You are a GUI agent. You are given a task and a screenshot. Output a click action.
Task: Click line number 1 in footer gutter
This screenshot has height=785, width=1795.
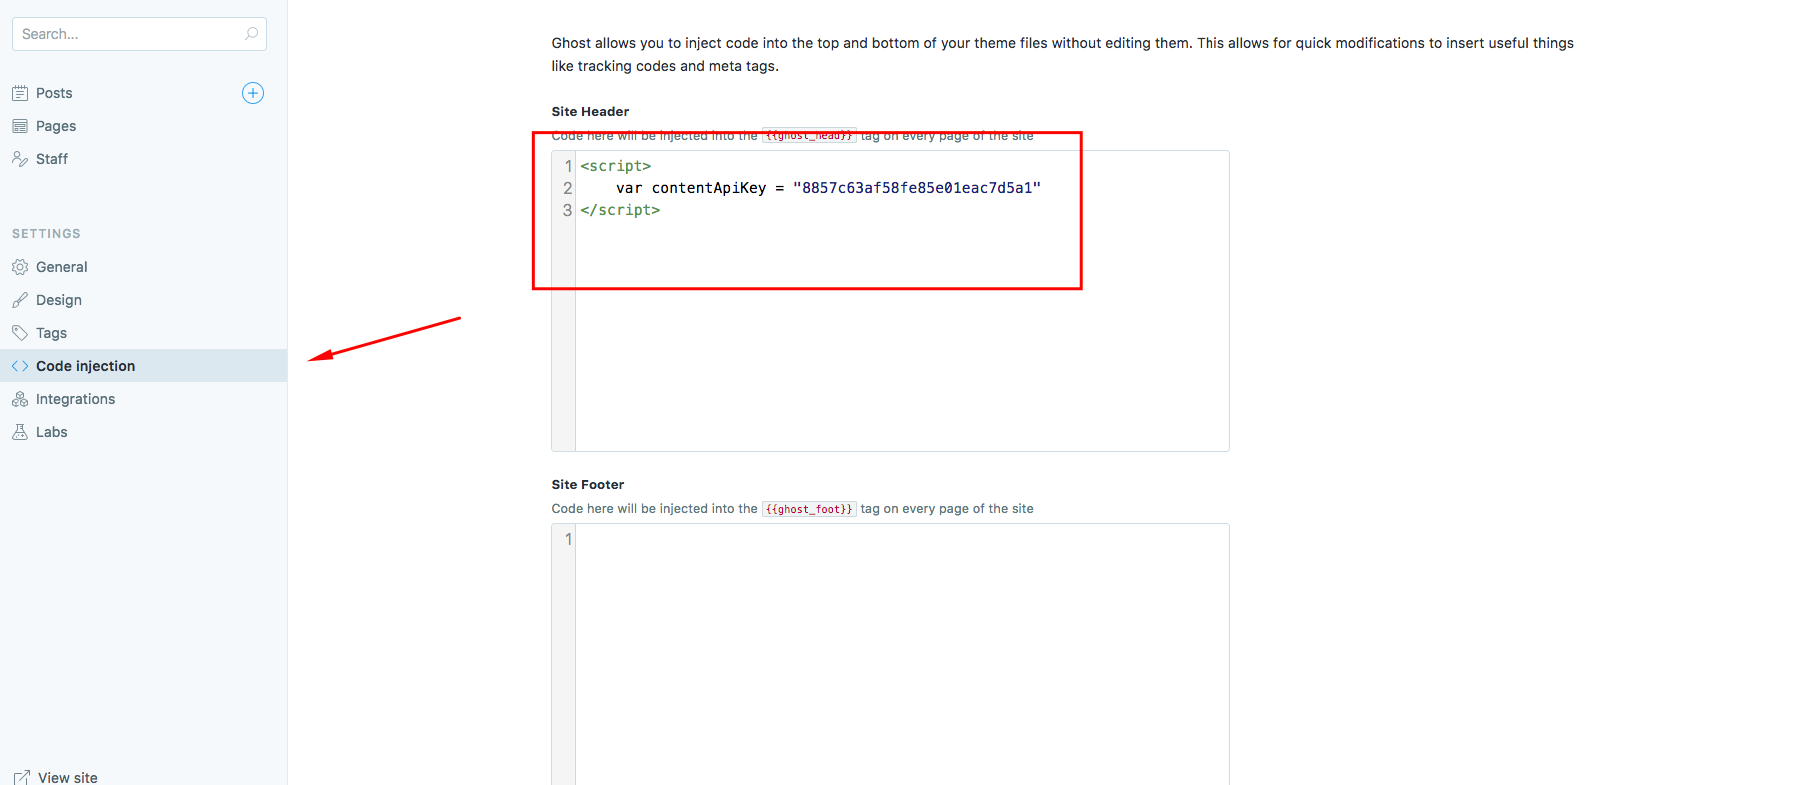click(x=568, y=539)
